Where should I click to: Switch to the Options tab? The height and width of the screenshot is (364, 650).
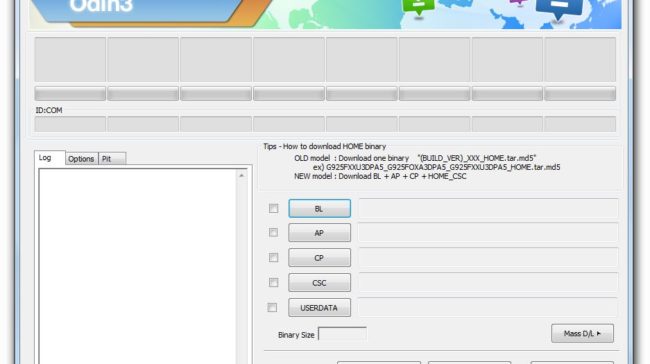point(81,159)
